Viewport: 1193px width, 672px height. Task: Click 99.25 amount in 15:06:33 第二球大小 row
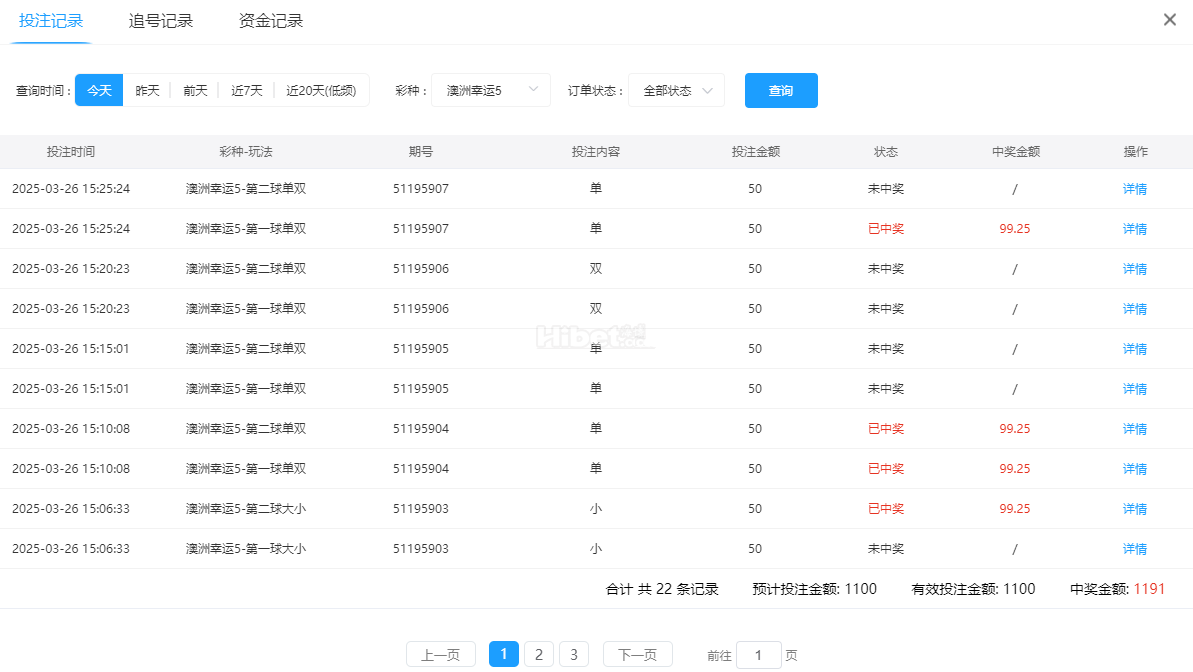click(x=1015, y=508)
